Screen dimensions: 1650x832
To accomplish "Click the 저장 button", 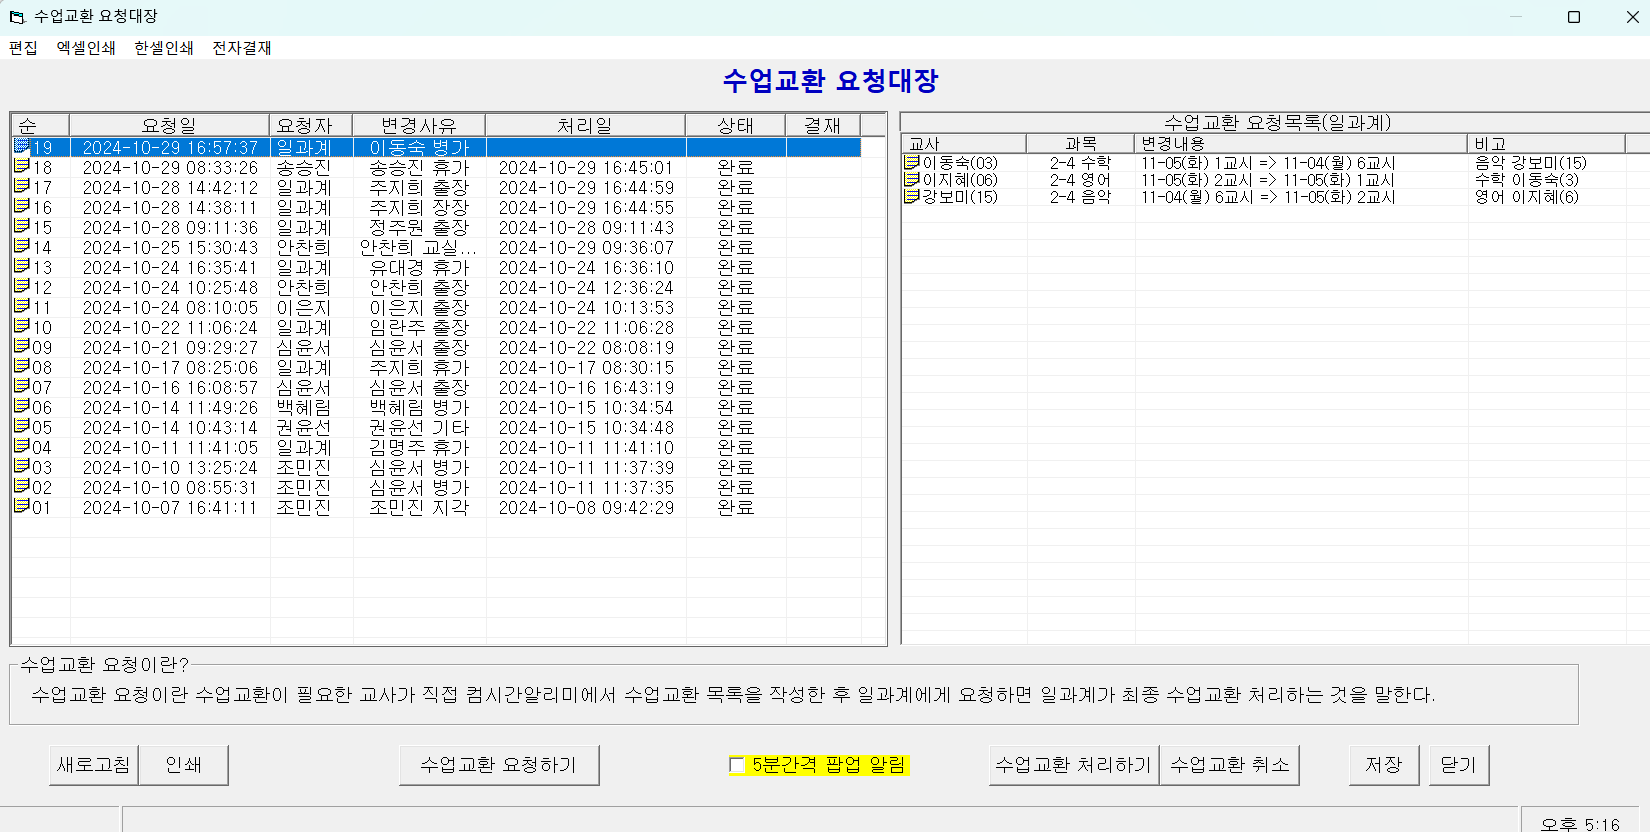I will [1384, 765].
